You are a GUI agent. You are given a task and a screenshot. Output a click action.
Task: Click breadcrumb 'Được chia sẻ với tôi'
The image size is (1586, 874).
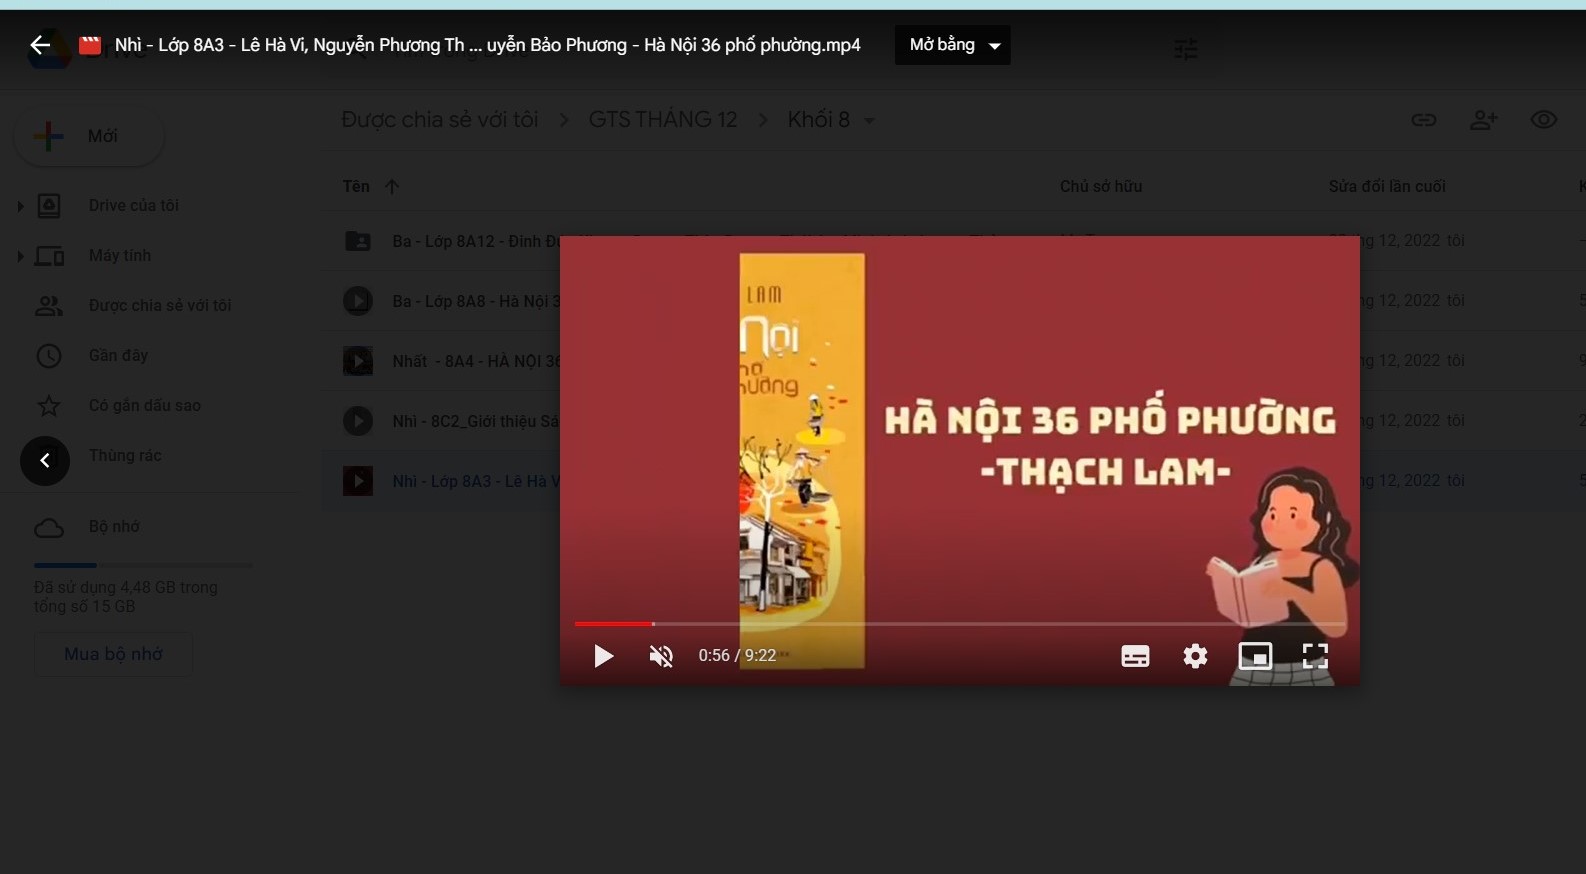click(440, 120)
